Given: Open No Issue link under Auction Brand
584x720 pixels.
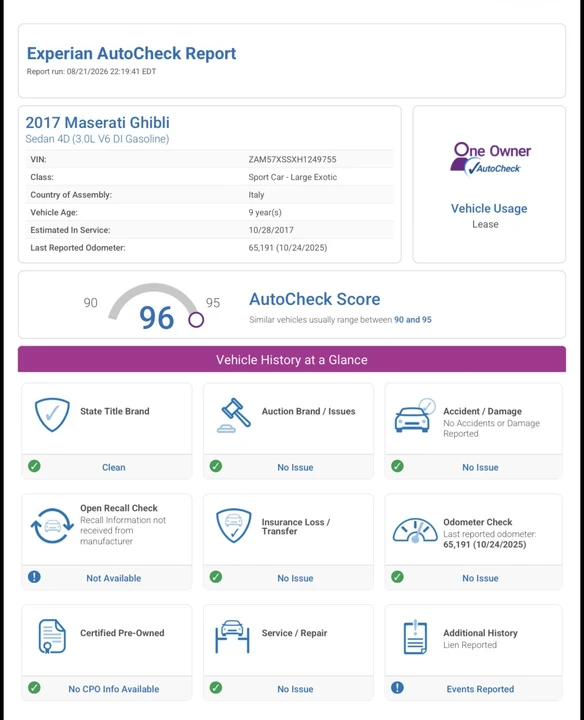Looking at the screenshot, I should [295, 467].
